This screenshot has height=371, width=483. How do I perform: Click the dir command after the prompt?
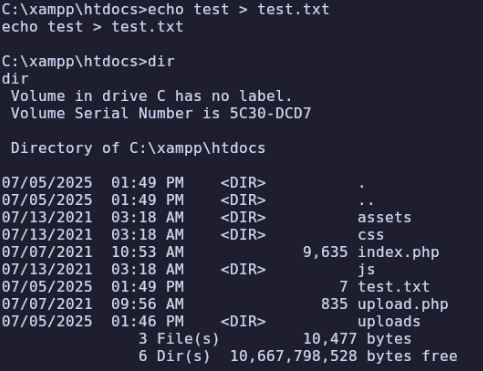point(161,61)
